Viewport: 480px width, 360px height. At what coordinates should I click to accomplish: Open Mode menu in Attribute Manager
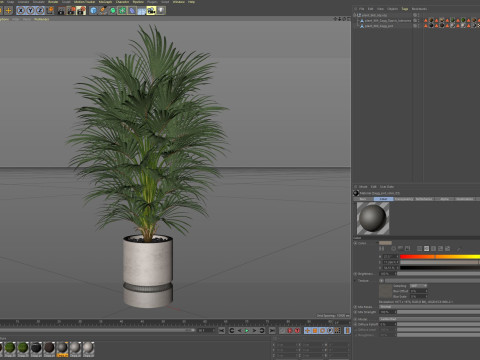(x=363, y=187)
